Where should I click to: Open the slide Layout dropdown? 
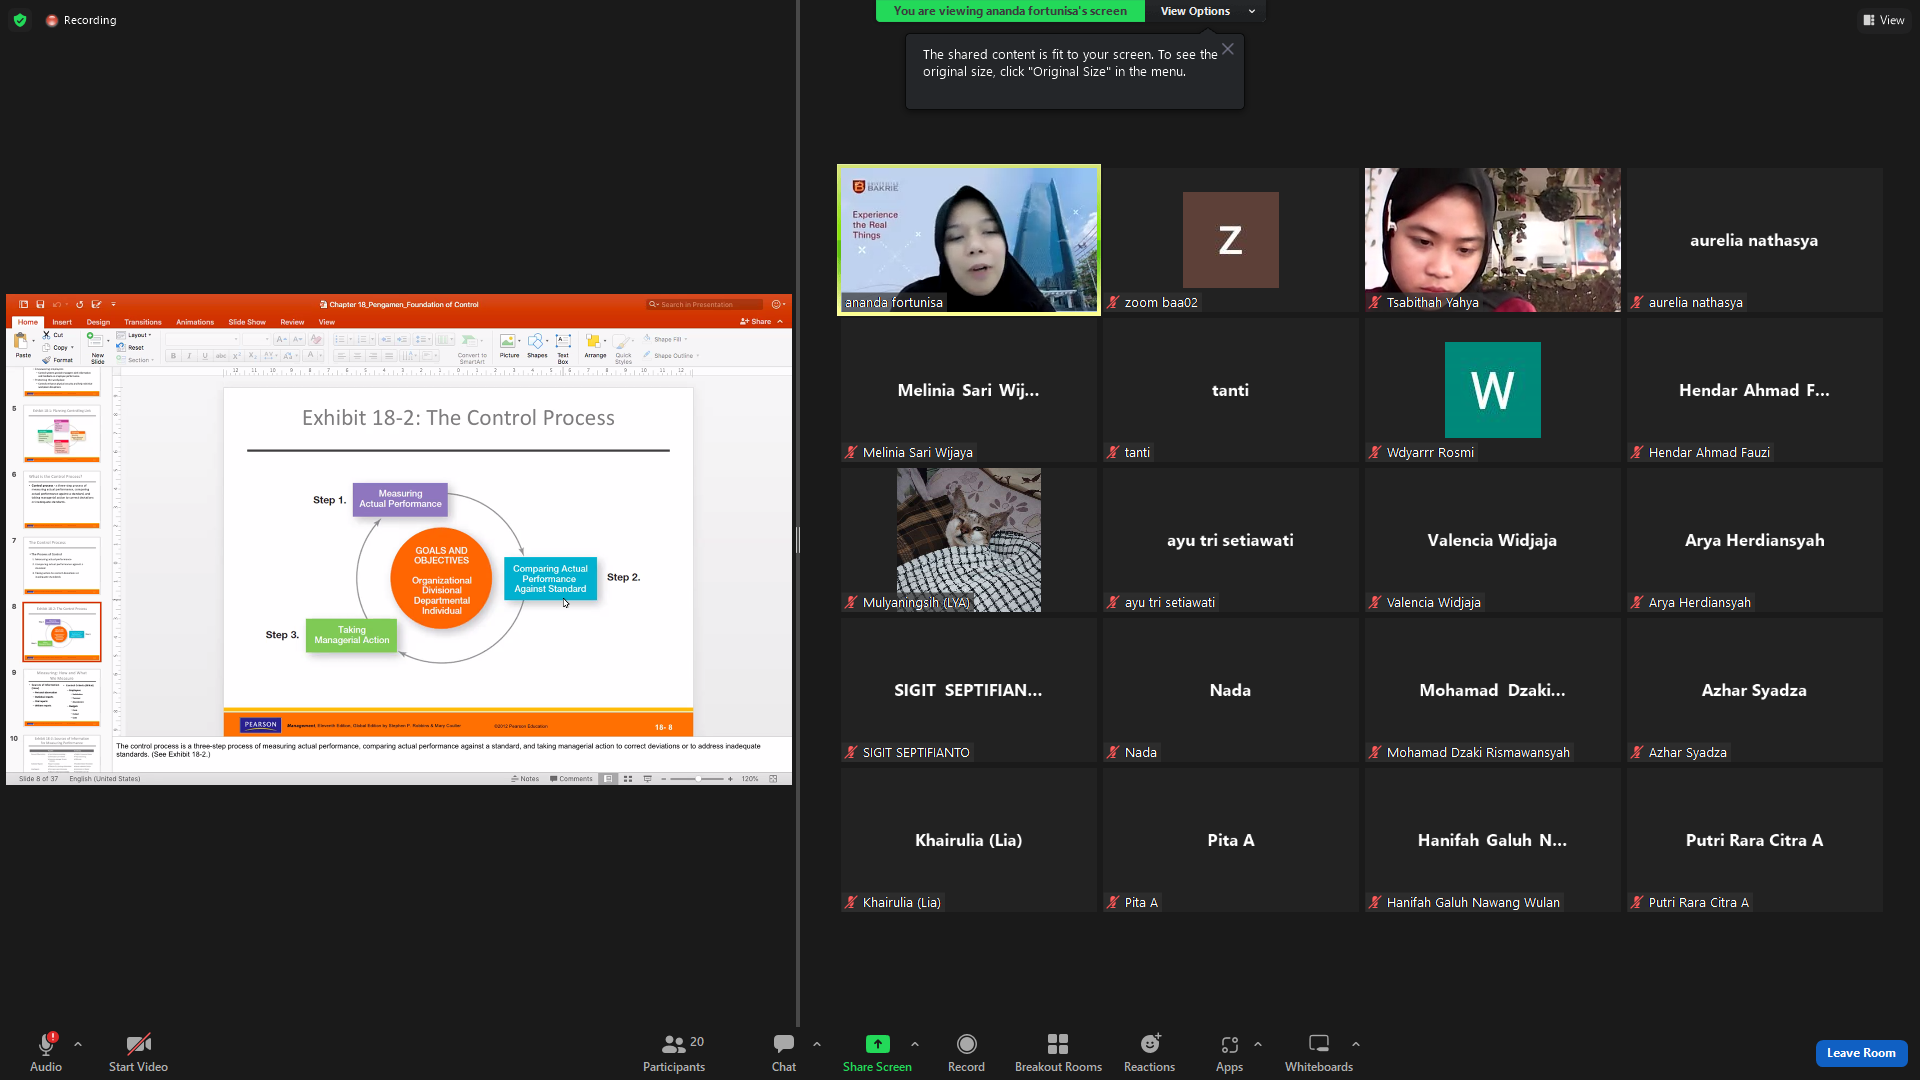(x=135, y=335)
